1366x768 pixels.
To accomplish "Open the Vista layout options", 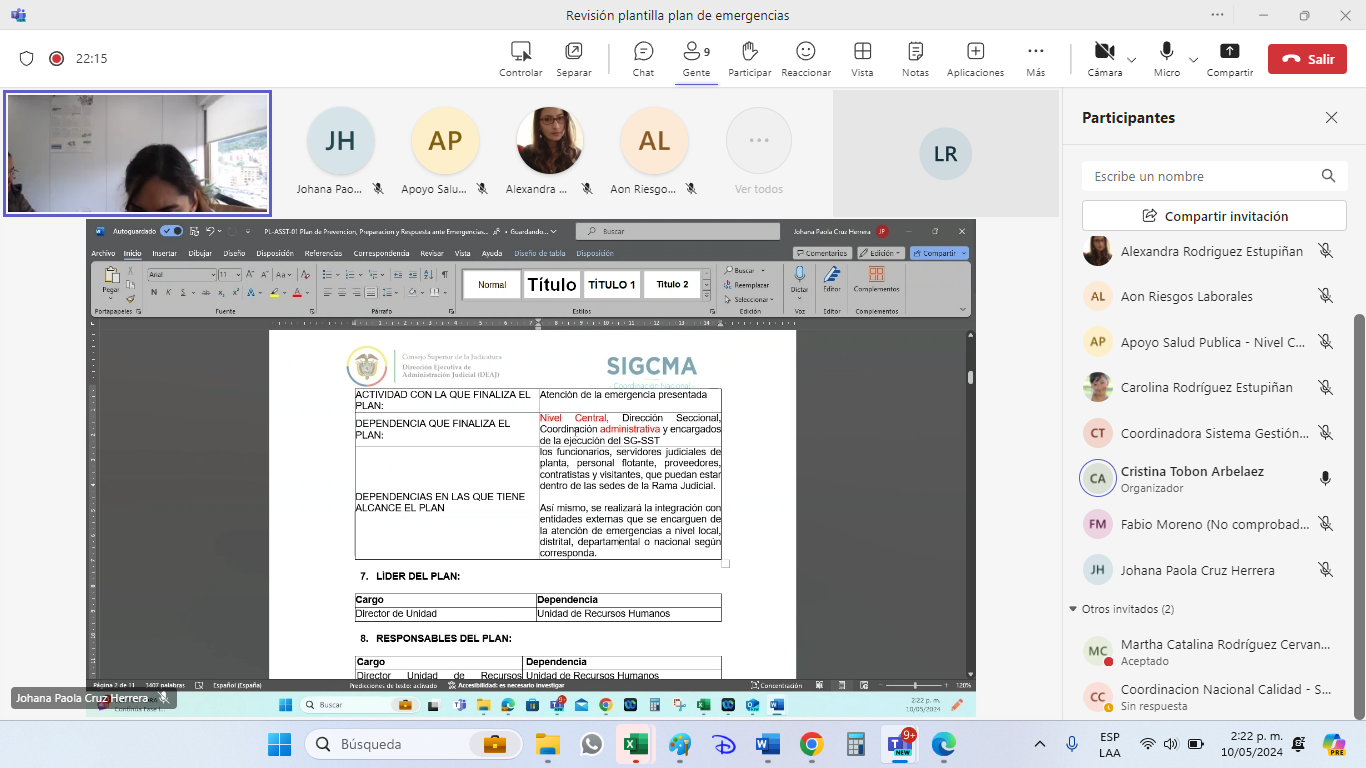I will 862,59.
